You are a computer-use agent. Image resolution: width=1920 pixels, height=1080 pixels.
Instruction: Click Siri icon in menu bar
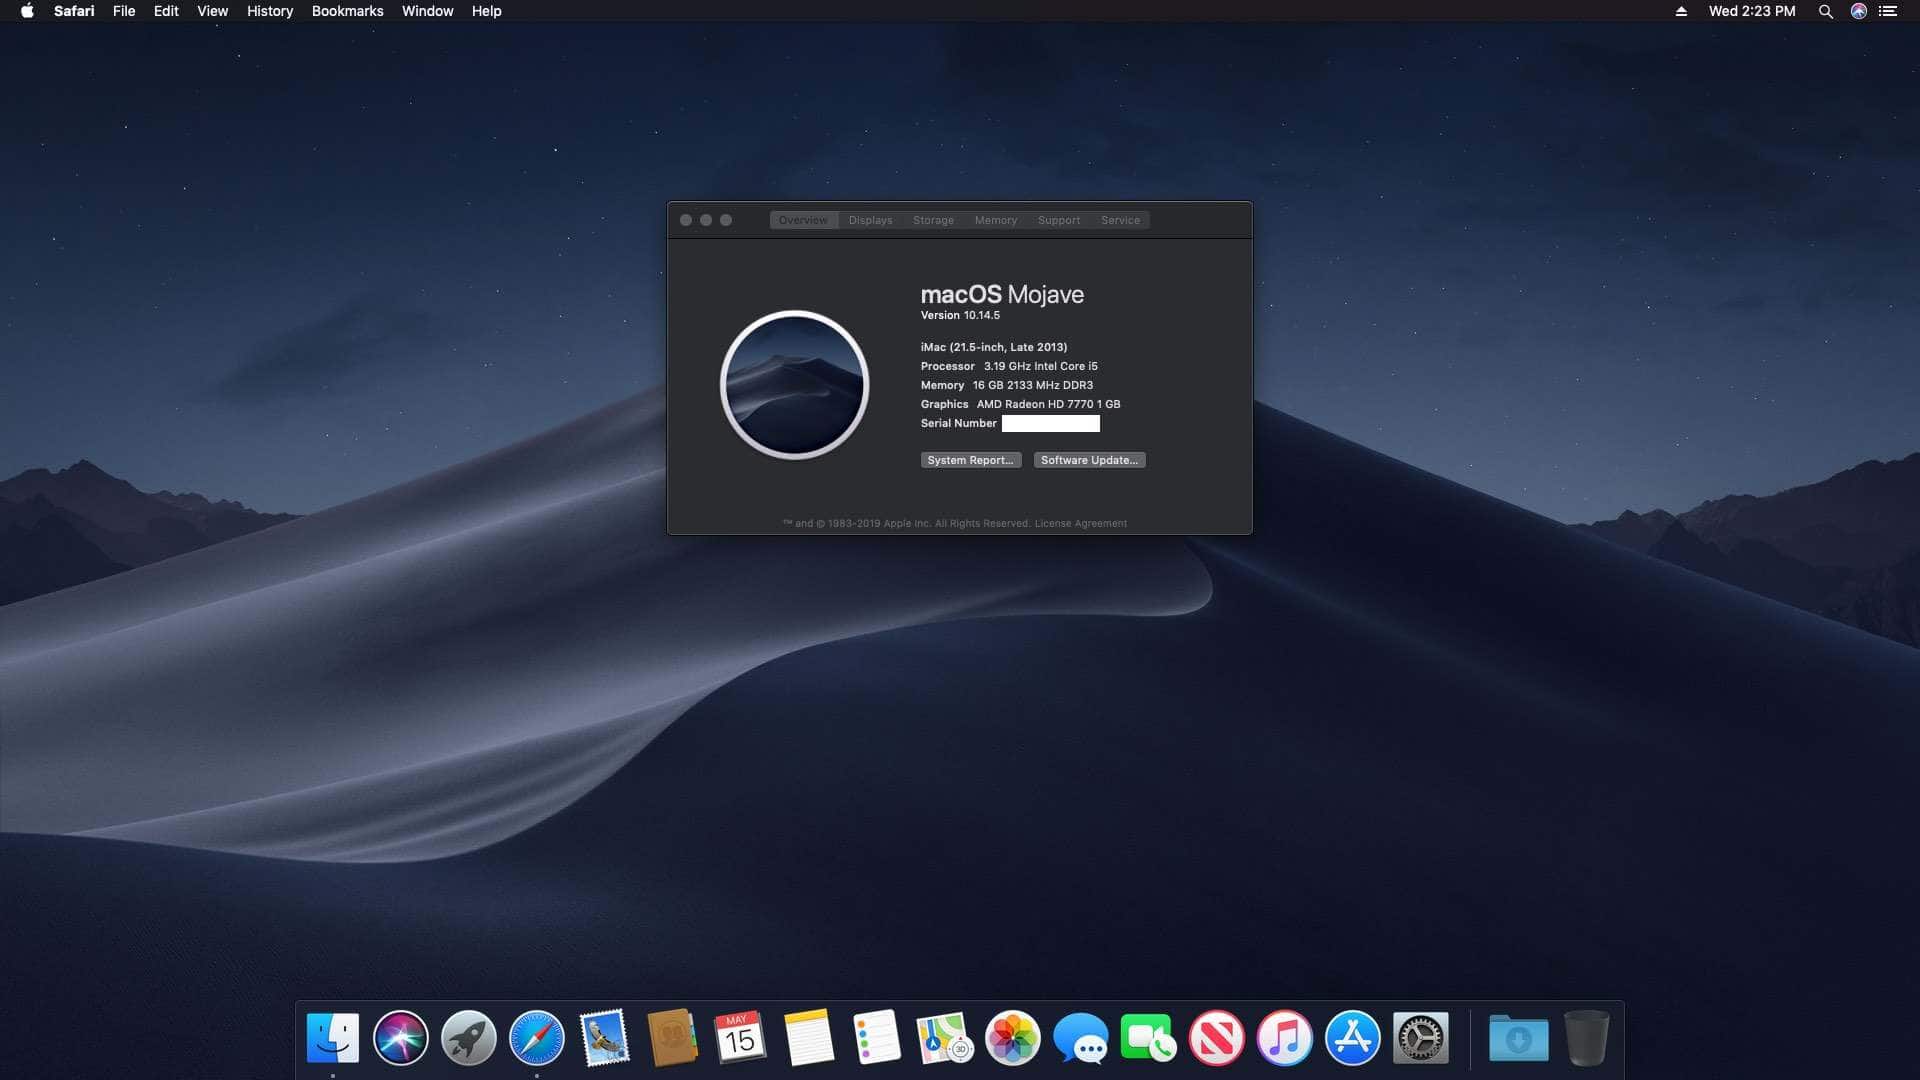[x=1859, y=11]
